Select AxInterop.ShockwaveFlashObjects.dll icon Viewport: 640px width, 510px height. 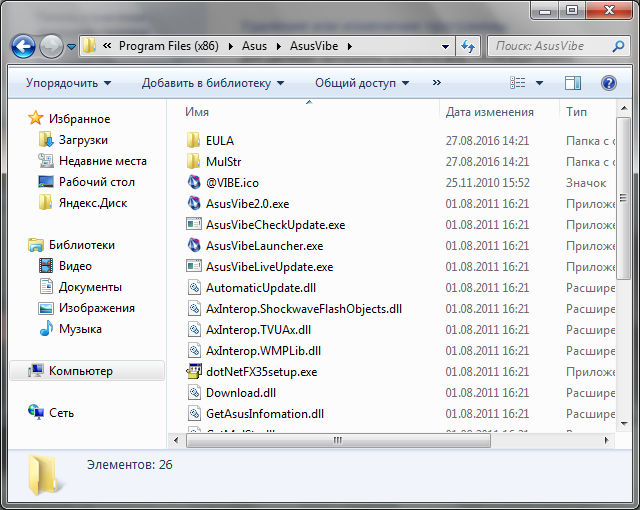point(194,308)
